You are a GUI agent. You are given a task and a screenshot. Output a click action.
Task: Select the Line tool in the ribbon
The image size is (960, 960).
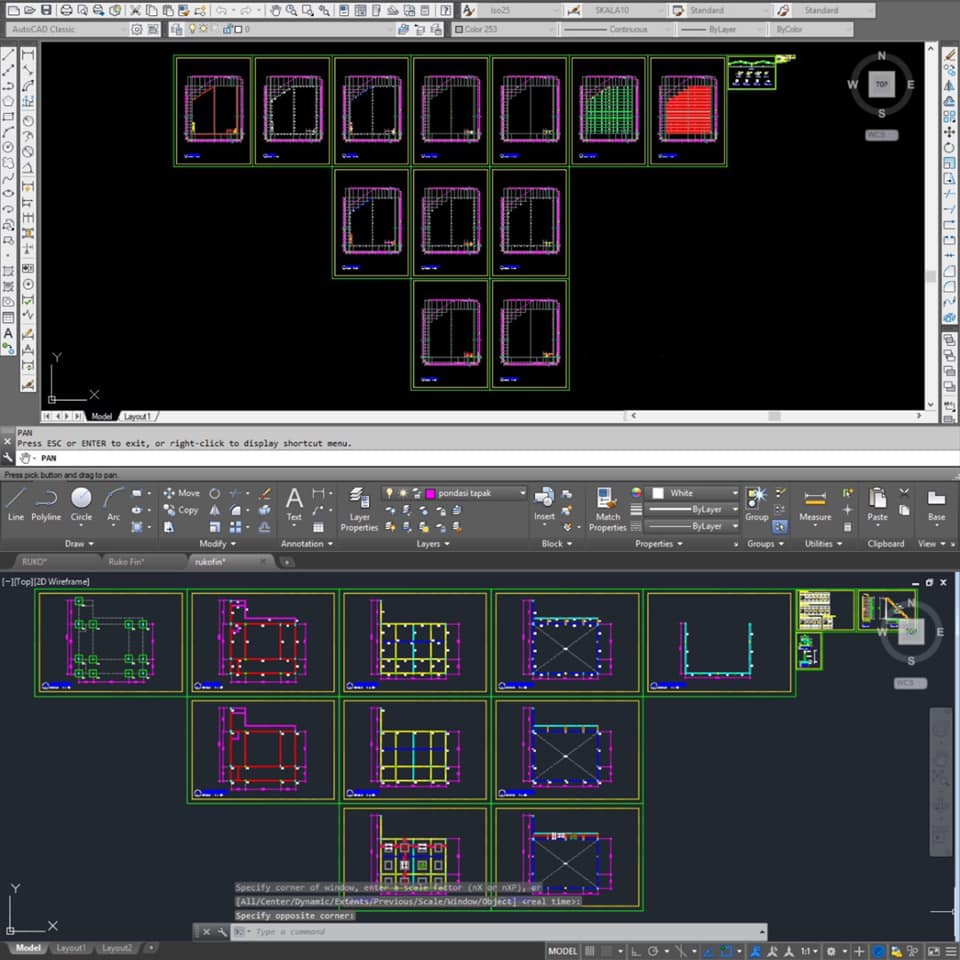[16, 504]
